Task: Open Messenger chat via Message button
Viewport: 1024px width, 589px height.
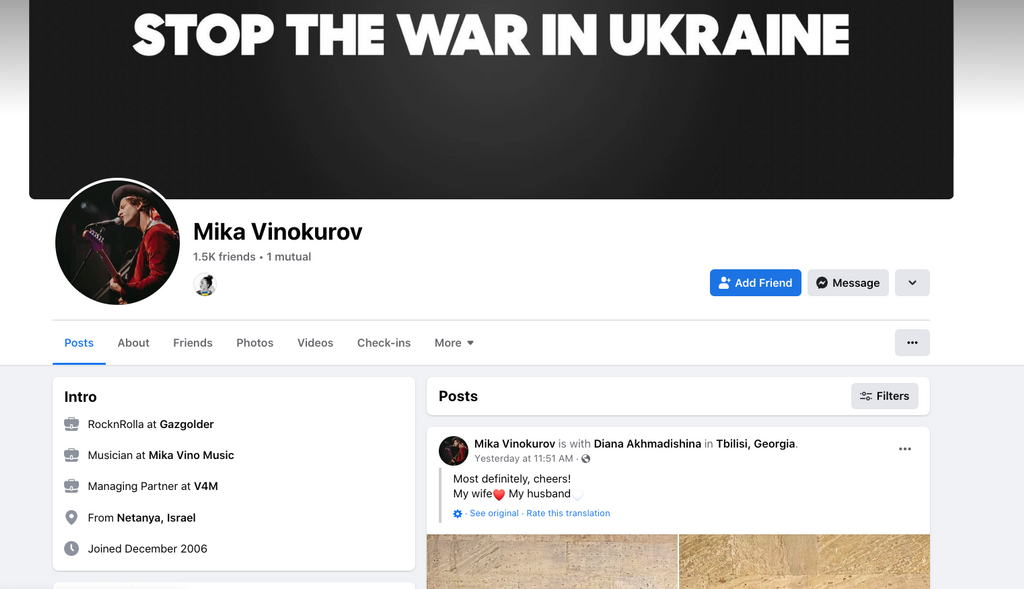Action: click(x=848, y=283)
